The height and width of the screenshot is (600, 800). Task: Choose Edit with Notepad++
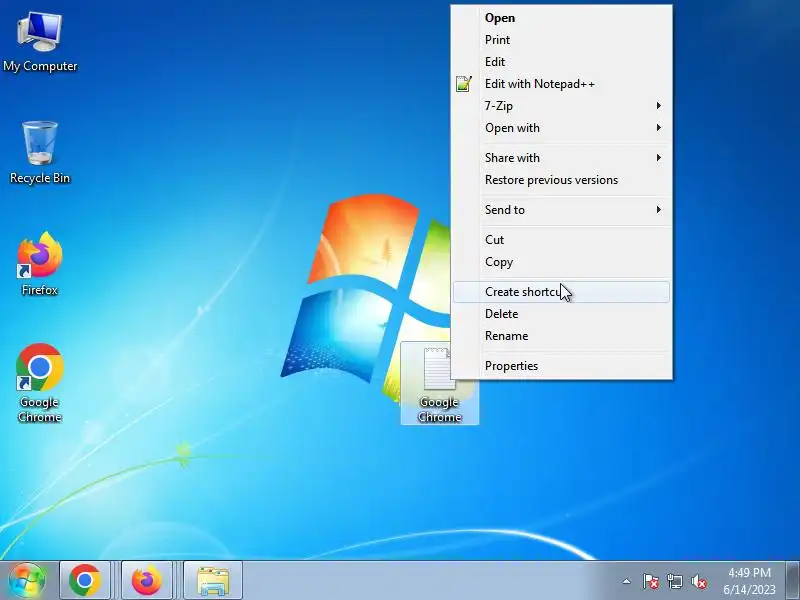pos(561,84)
